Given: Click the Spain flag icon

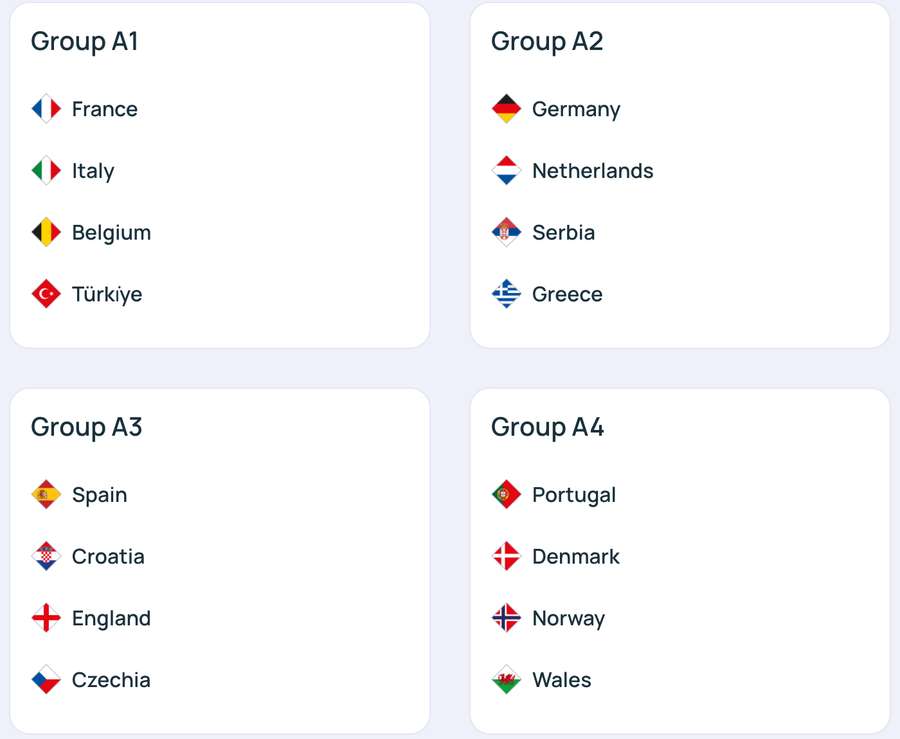Looking at the screenshot, I should click(46, 495).
